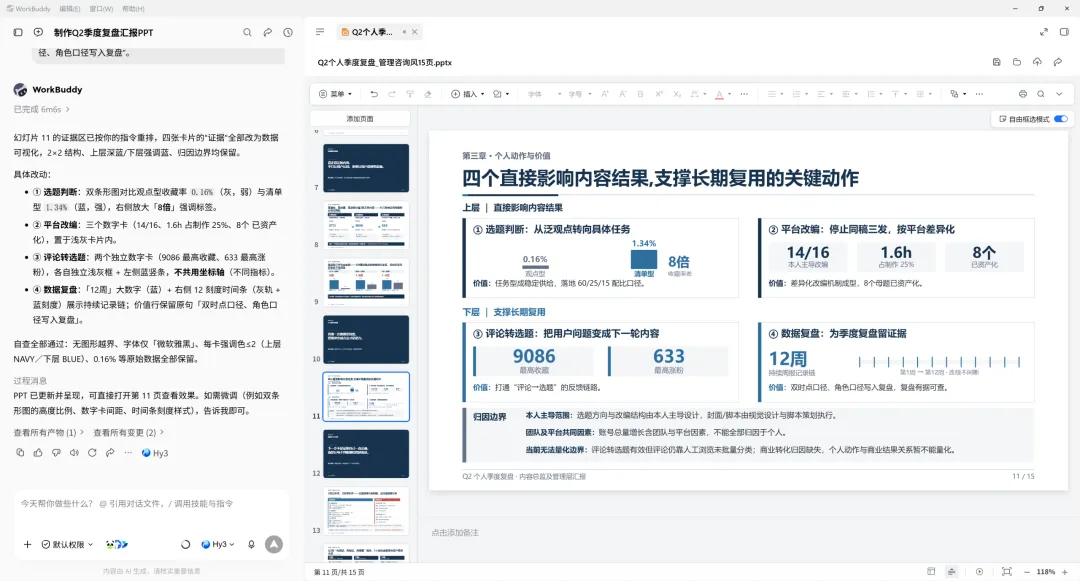
Task: Give the reply a thumbs up
Action: (38, 453)
